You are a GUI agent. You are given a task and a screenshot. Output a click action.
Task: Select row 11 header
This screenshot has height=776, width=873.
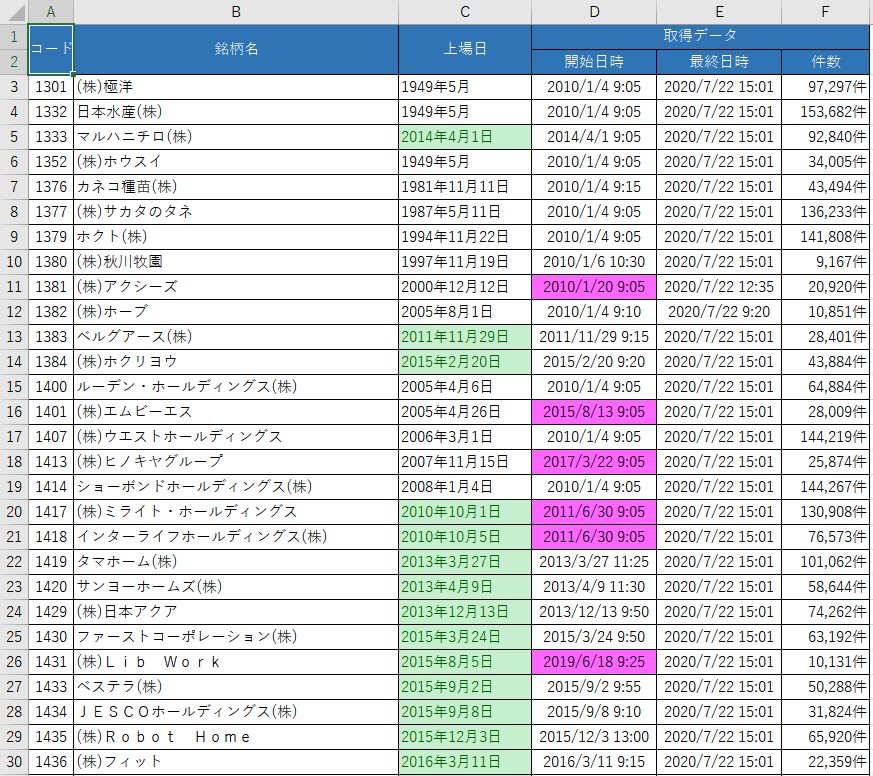click(14, 287)
